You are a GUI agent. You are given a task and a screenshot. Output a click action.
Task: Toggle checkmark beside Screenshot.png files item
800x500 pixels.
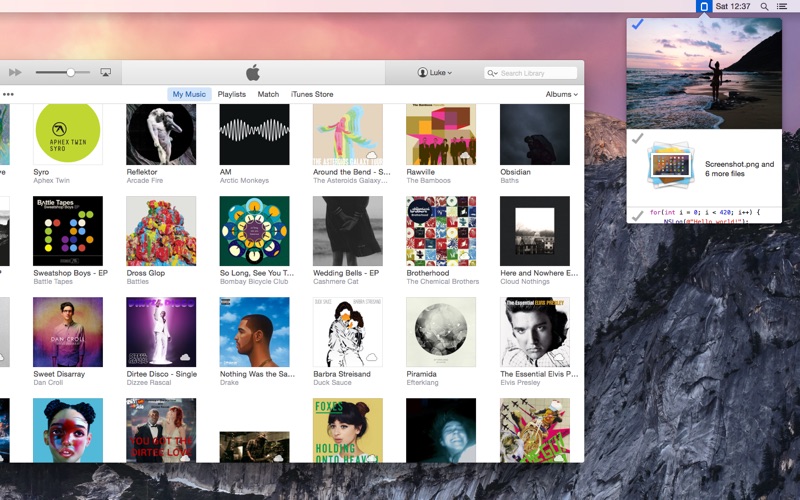point(637,138)
